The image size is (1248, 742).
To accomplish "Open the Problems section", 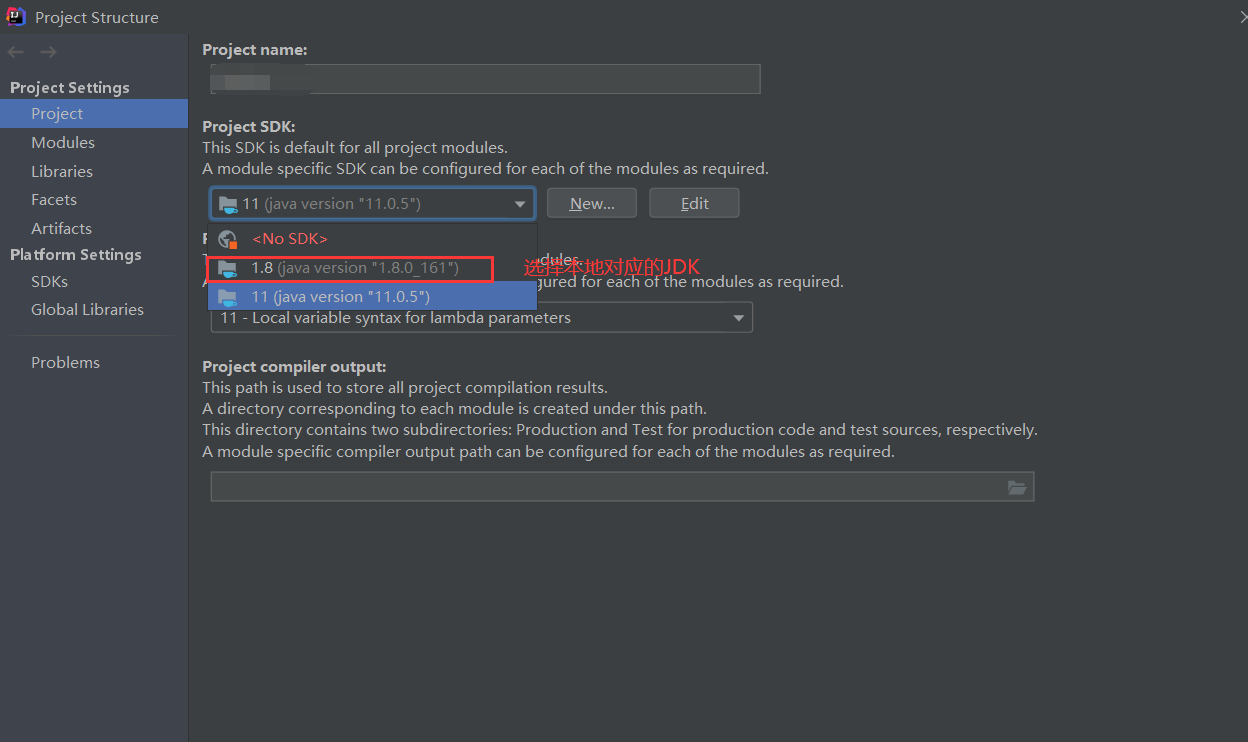I will coord(65,362).
